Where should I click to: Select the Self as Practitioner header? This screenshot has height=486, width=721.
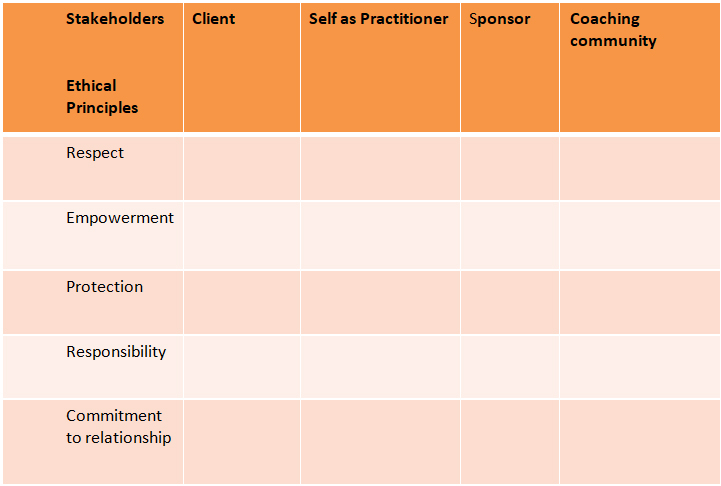coord(378,19)
